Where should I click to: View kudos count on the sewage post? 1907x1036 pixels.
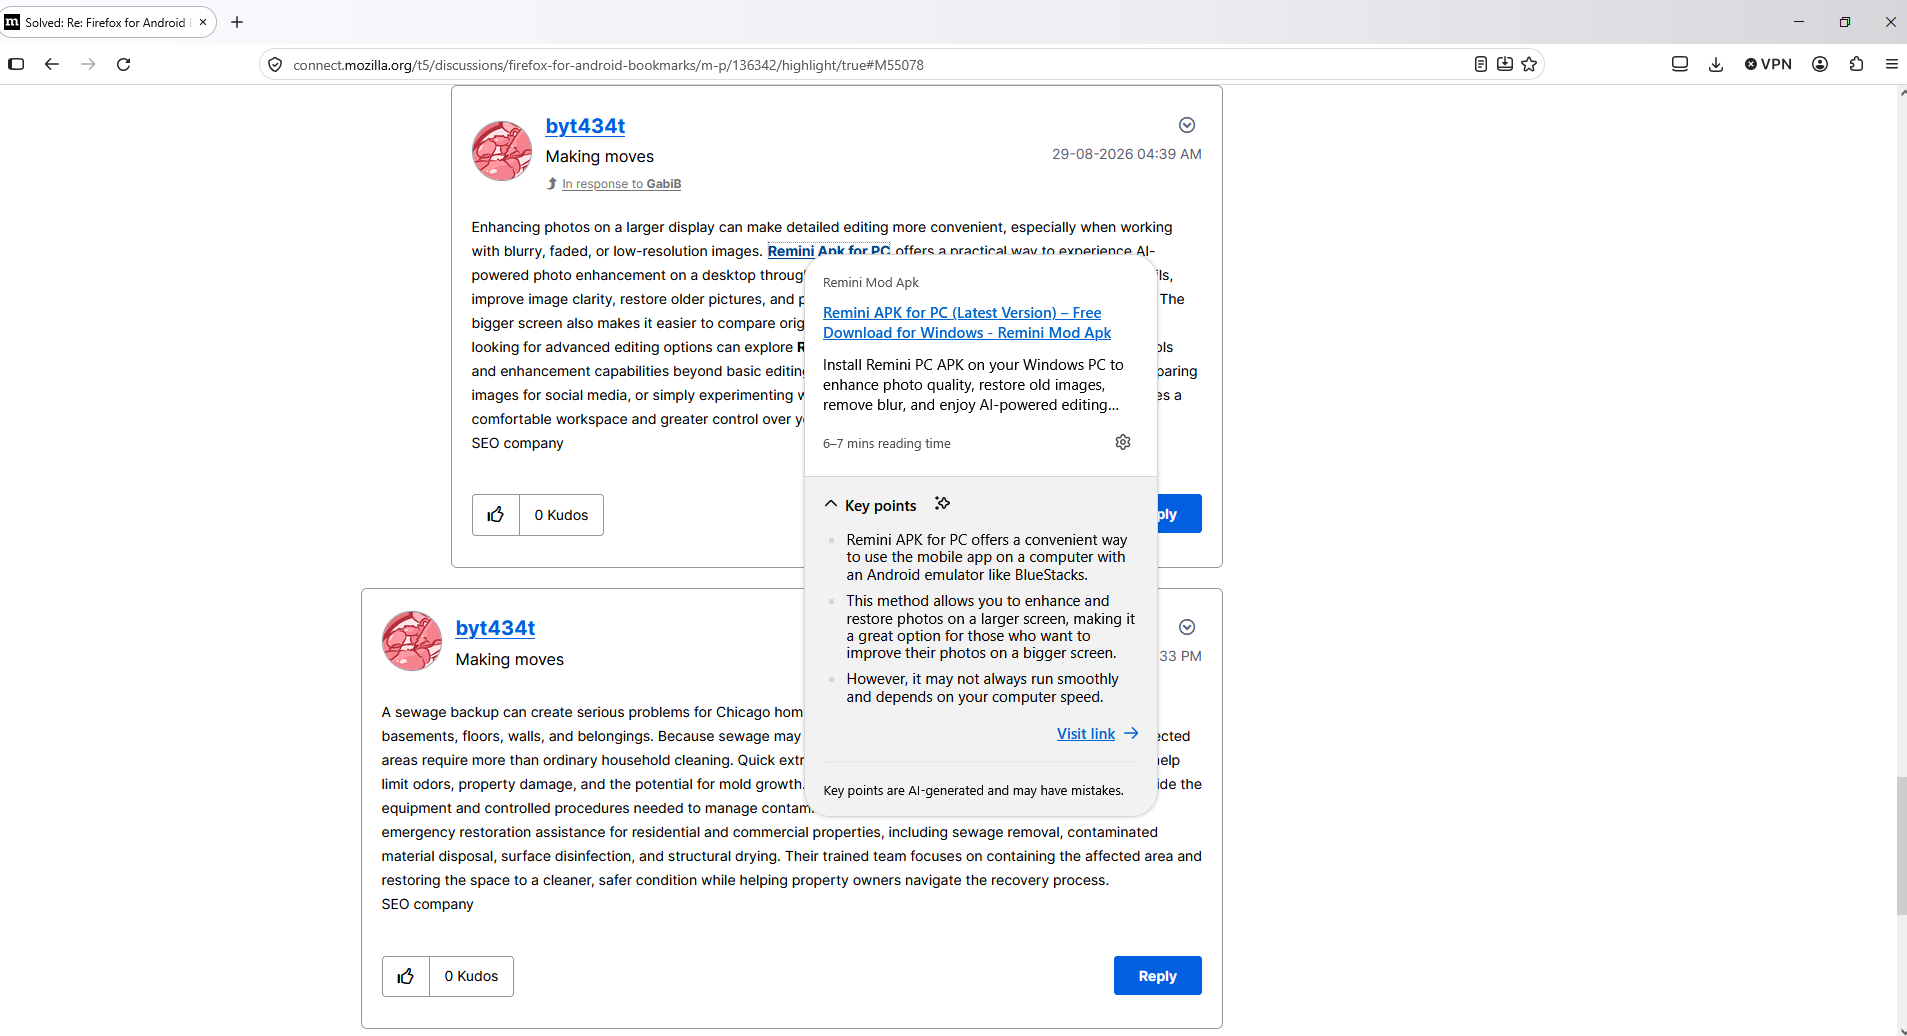click(471, 976)
